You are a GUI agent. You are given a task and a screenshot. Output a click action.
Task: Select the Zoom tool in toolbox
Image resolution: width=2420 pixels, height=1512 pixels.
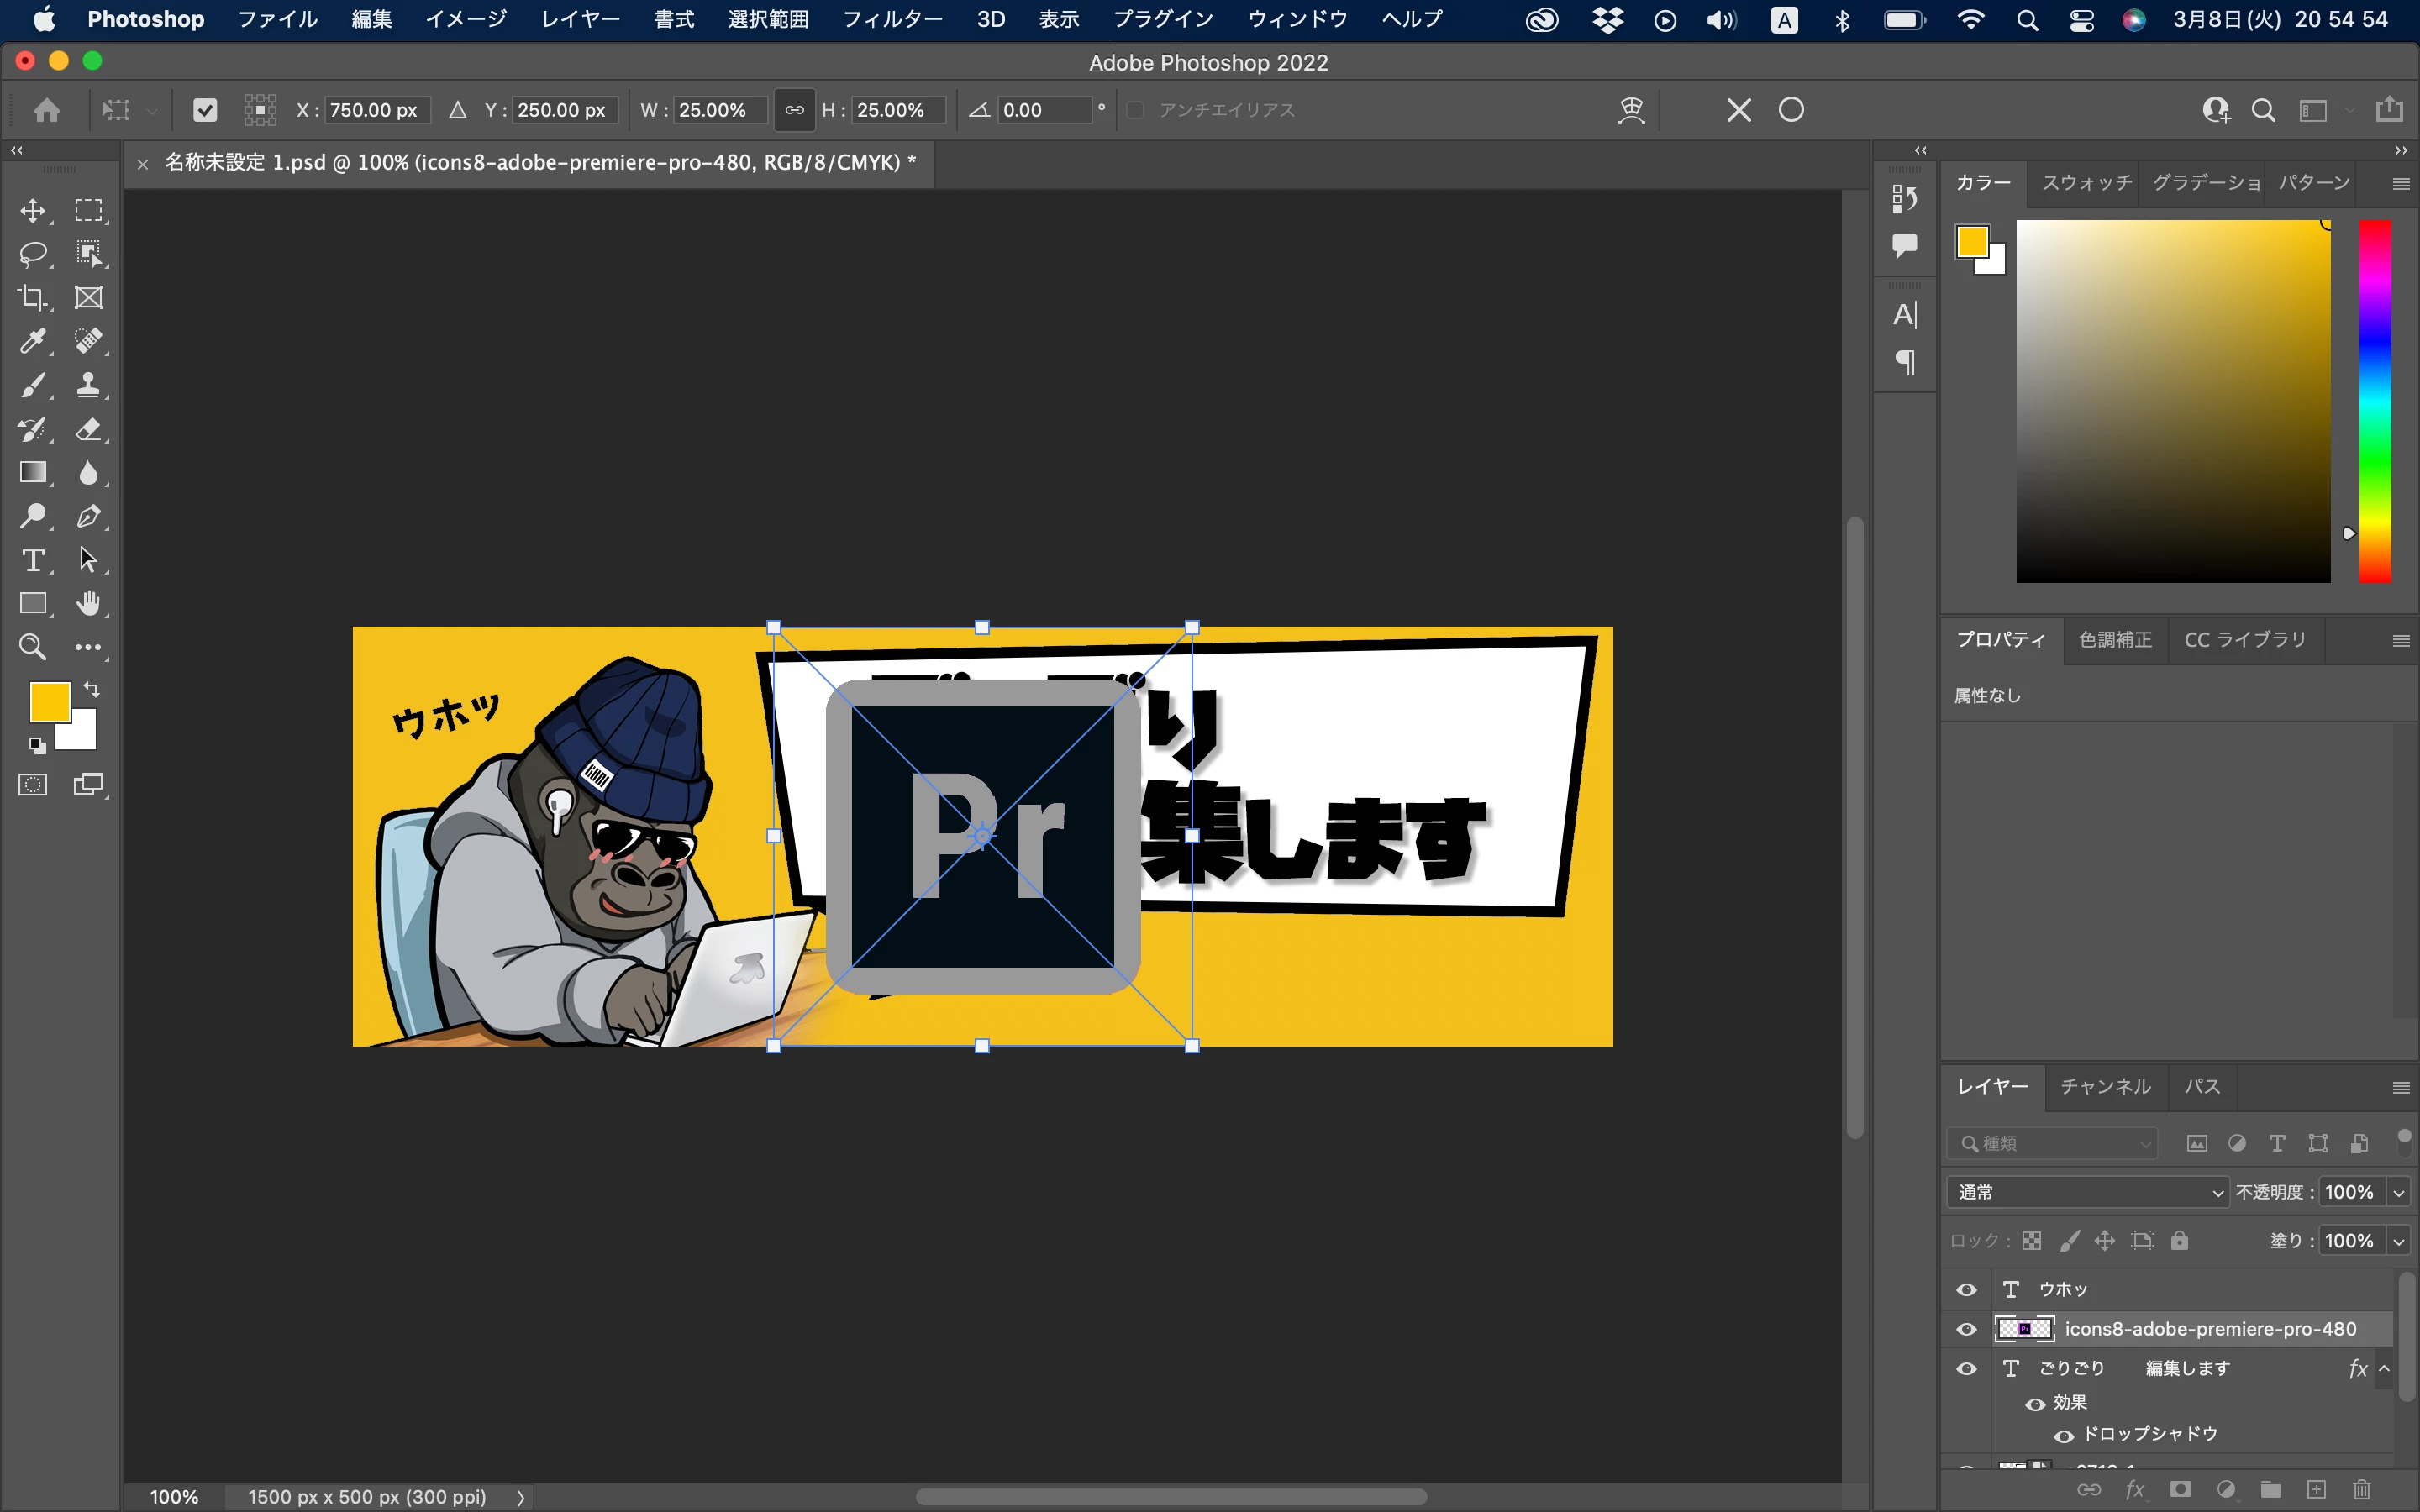(33, 647)
